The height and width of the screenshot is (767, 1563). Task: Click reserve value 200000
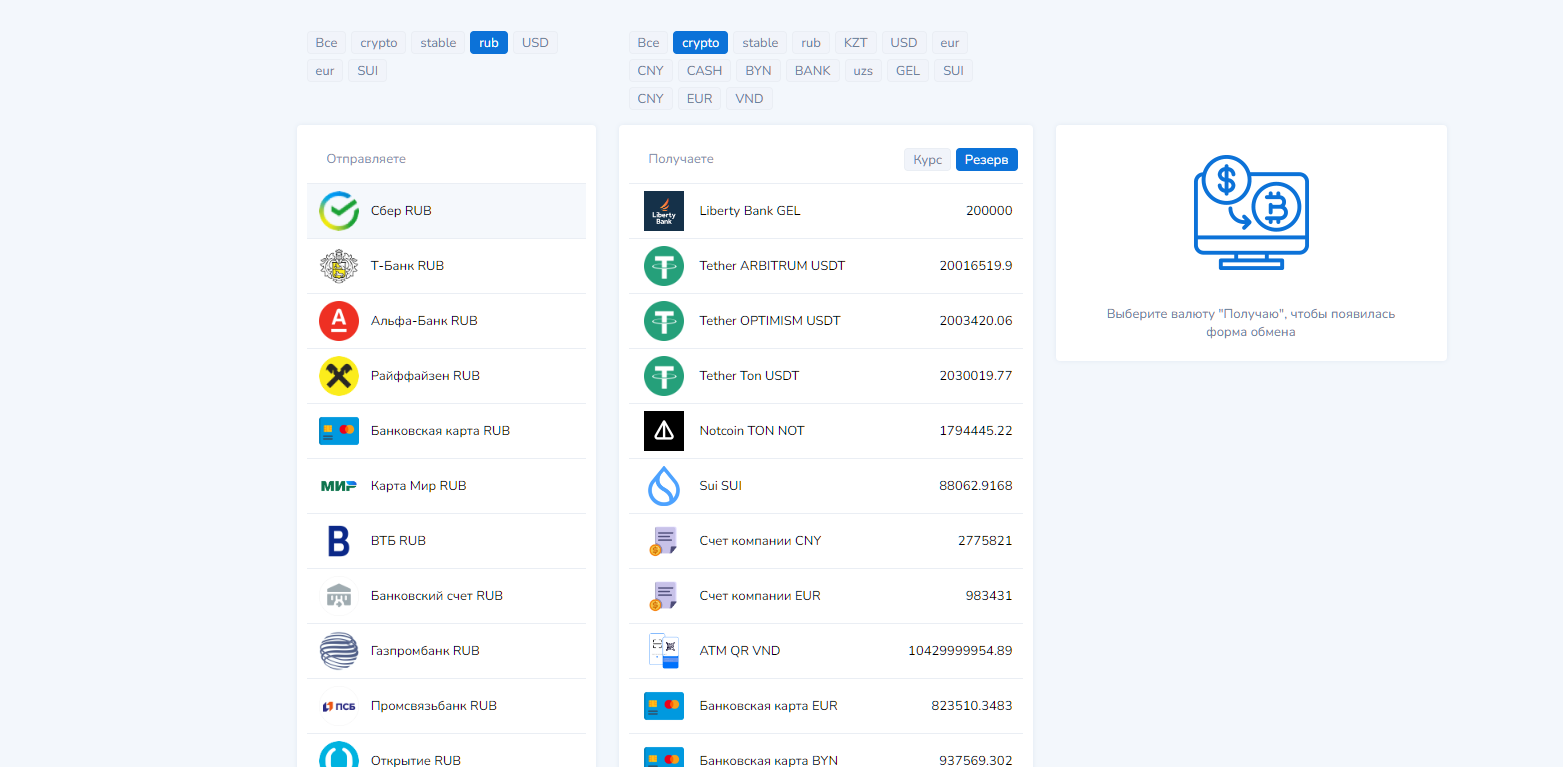tap(989, 211)
